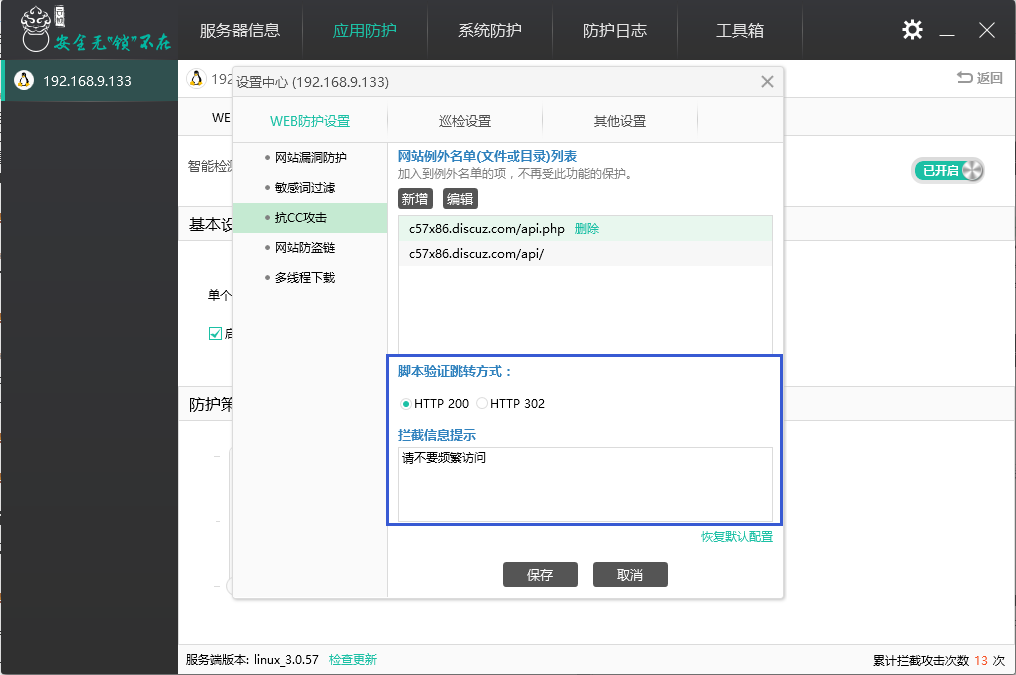Viewport: 1016px width, 675px height.
Task: Open the 防护日志 tab
Action: point(615,30)
